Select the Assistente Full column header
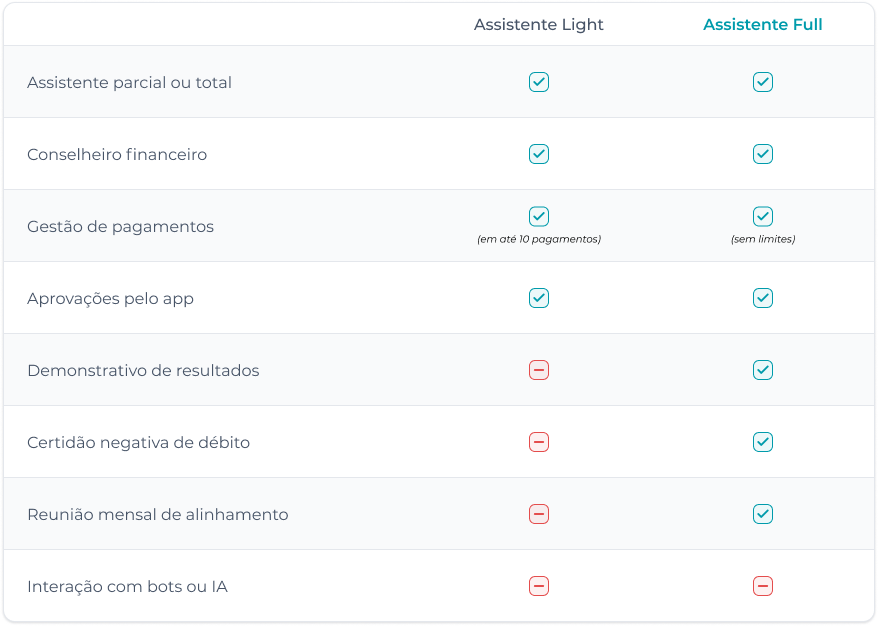Image resolution: width=878 pixels, height=626 pixels. point(763,25)
